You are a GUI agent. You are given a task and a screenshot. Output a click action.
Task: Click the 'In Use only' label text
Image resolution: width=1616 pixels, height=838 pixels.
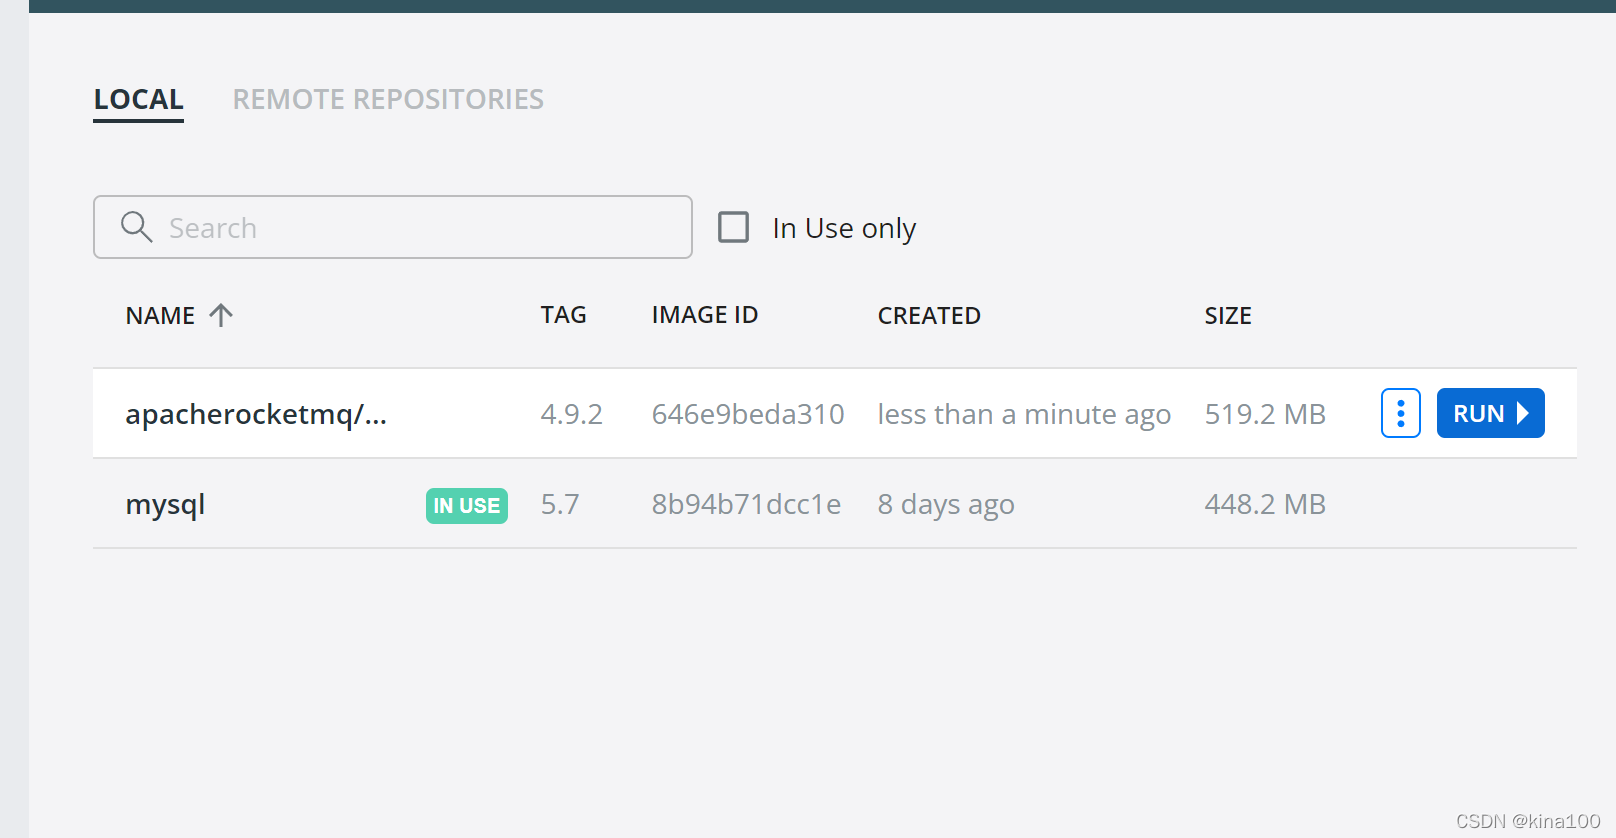tap(844, 229)
